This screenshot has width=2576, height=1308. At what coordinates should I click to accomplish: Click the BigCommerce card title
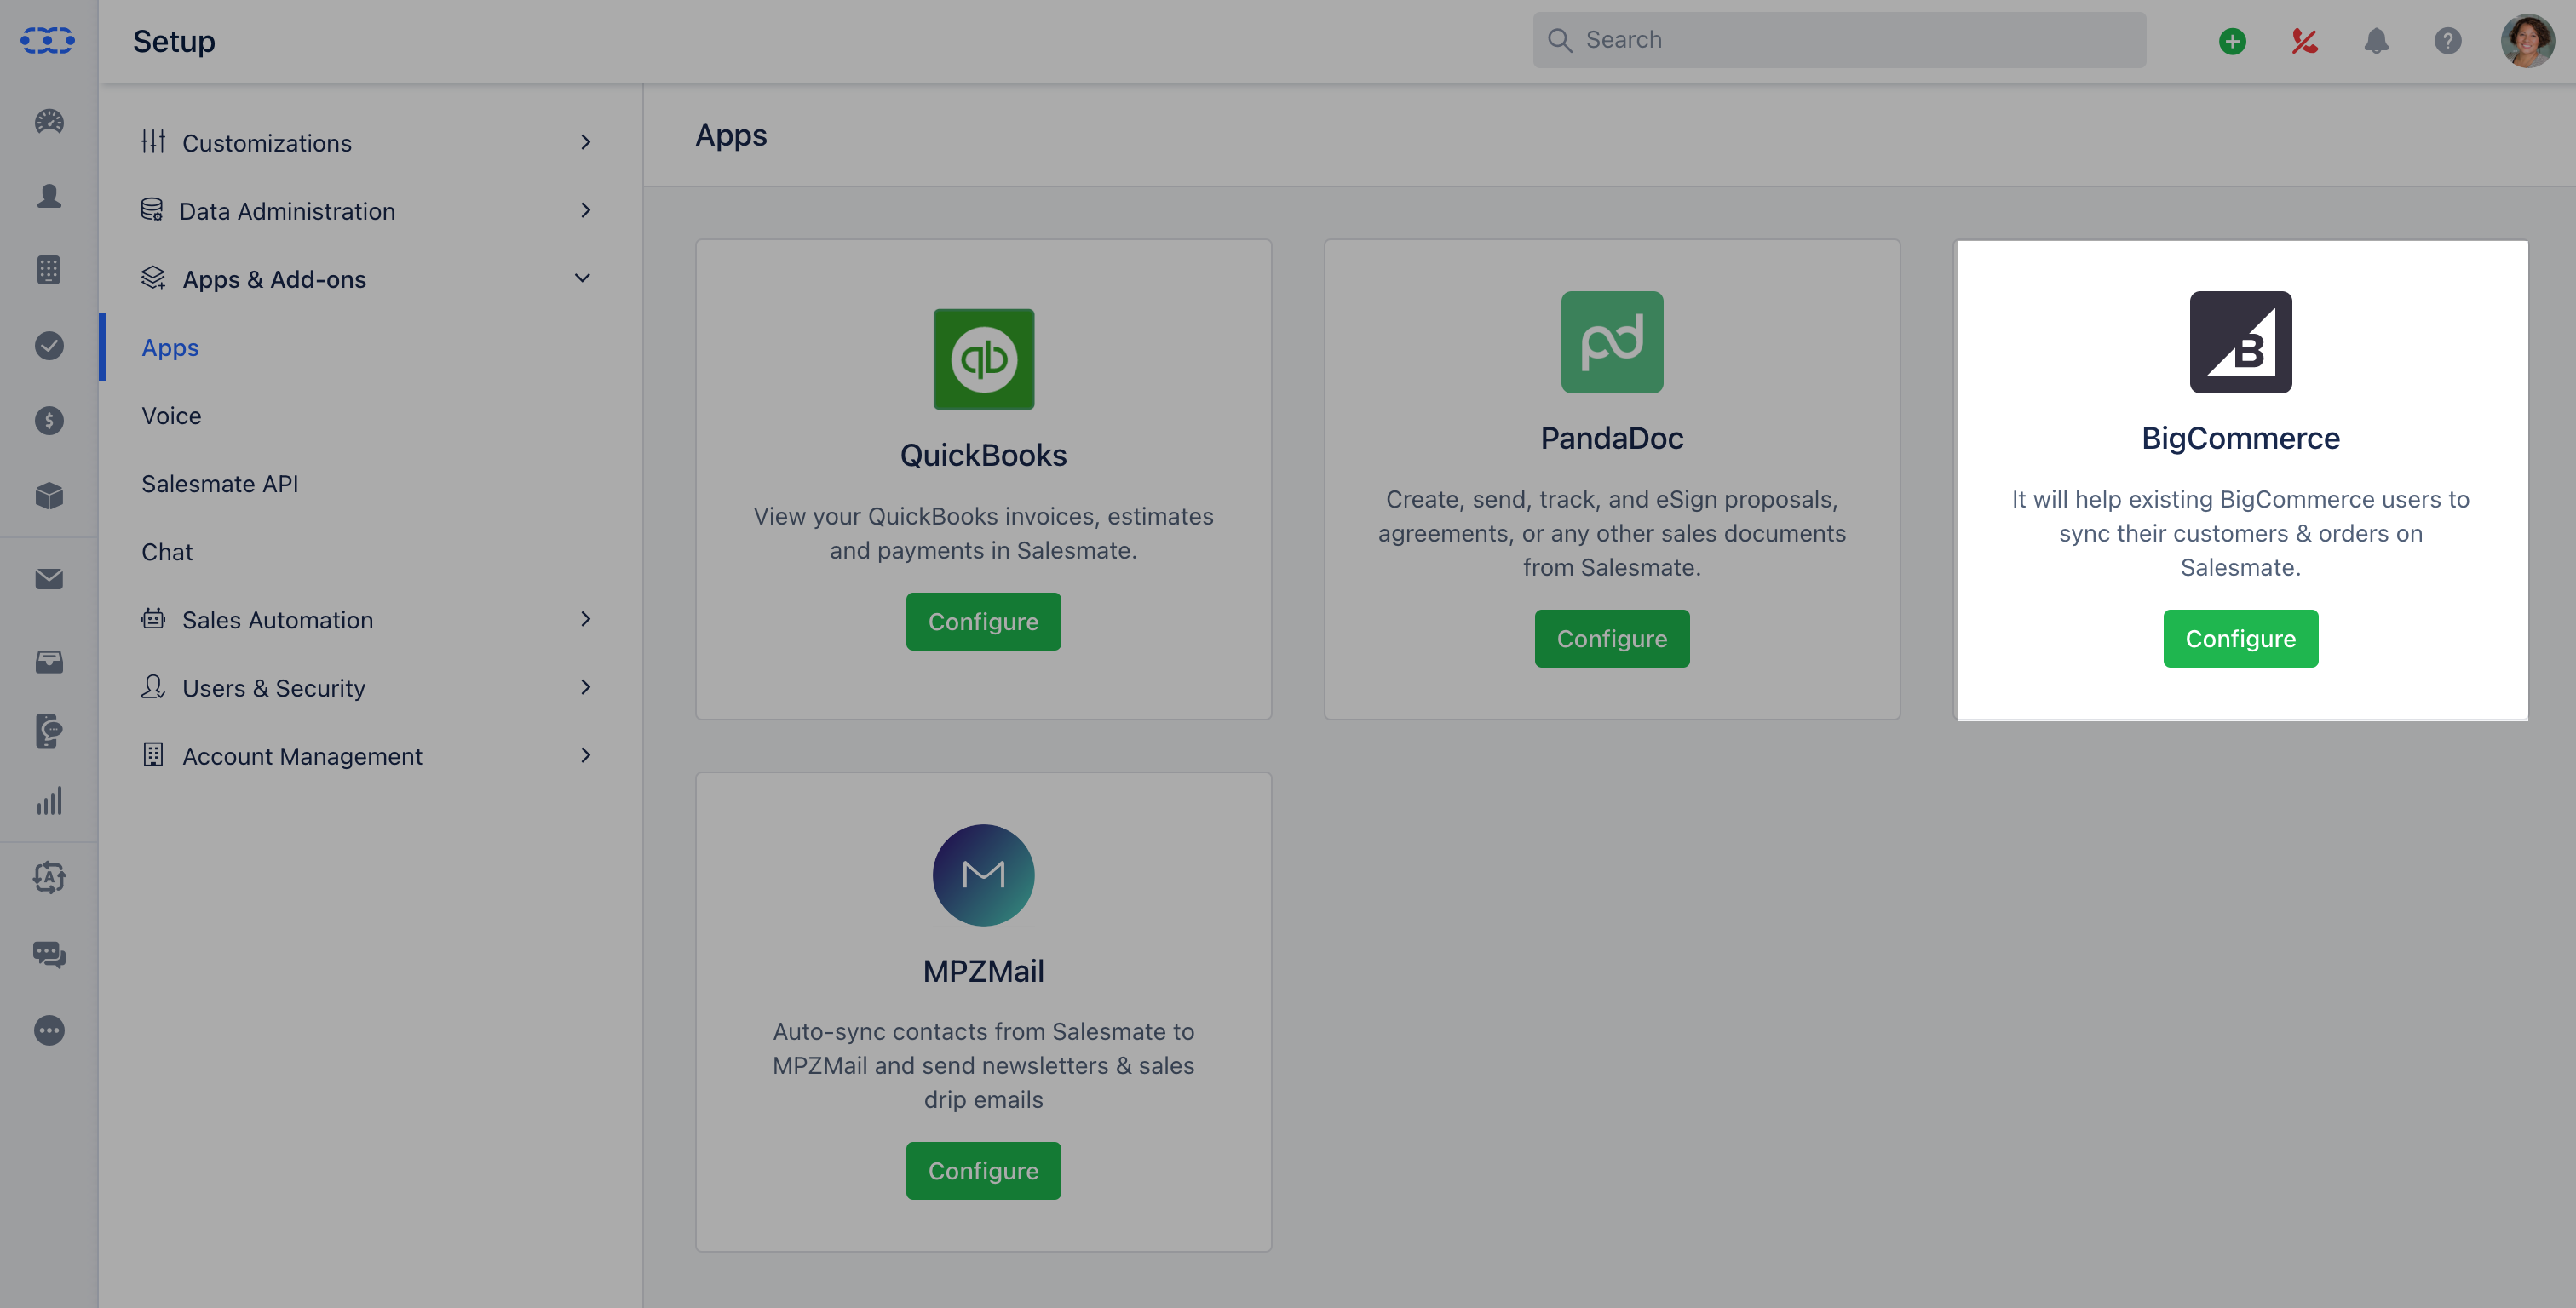2240,439
